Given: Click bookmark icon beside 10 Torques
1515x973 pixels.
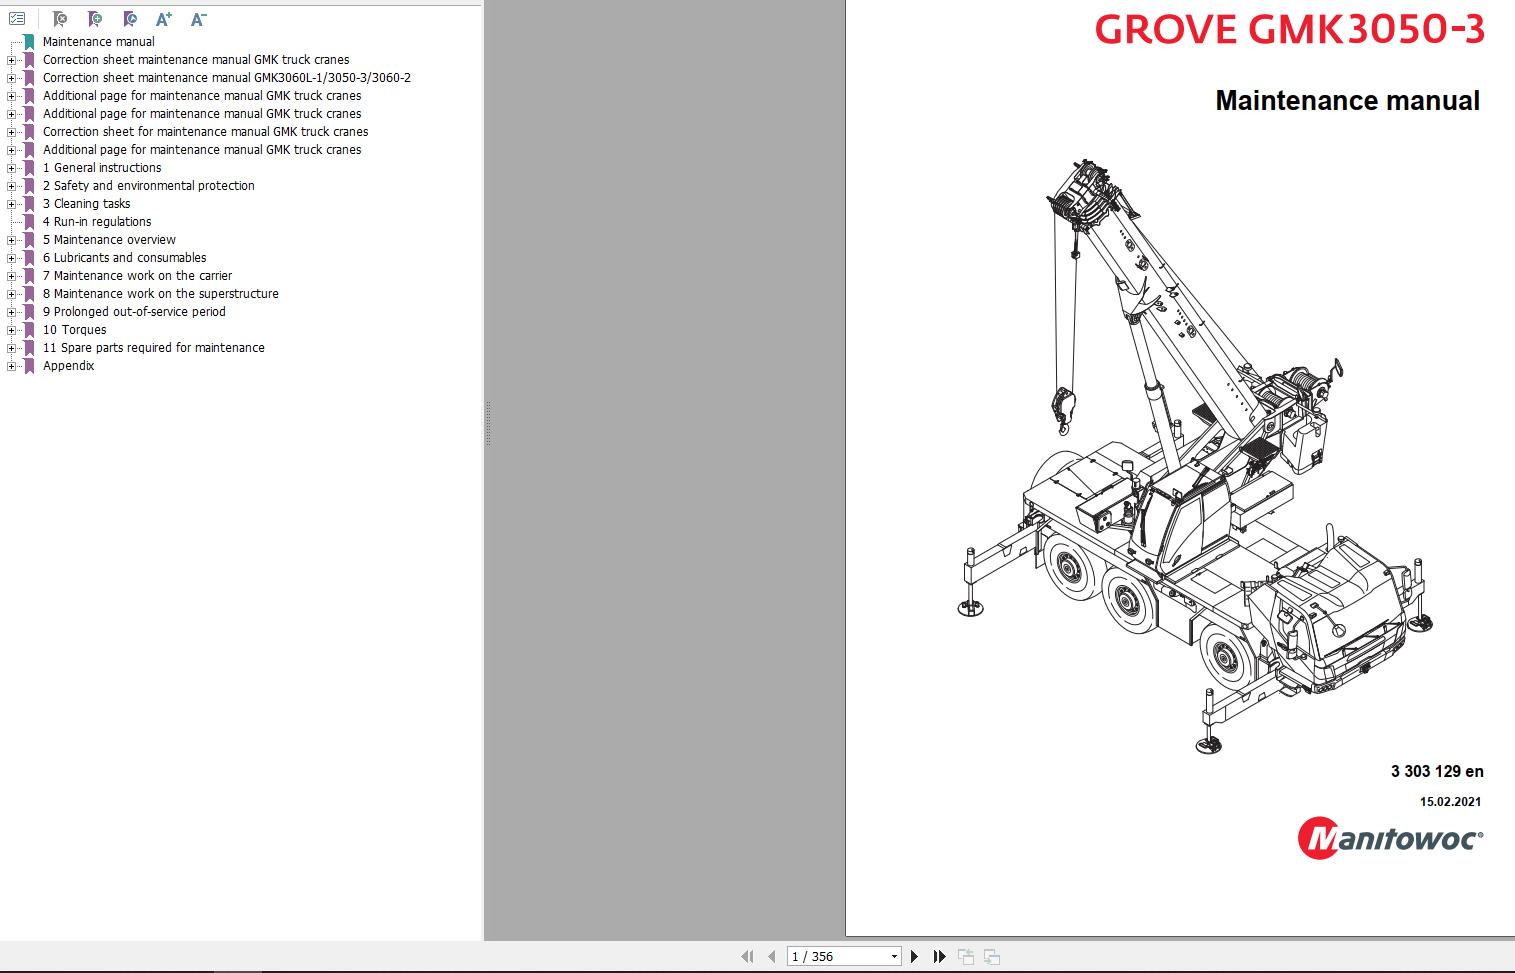Looking at the screenshot, I should 29,330.
